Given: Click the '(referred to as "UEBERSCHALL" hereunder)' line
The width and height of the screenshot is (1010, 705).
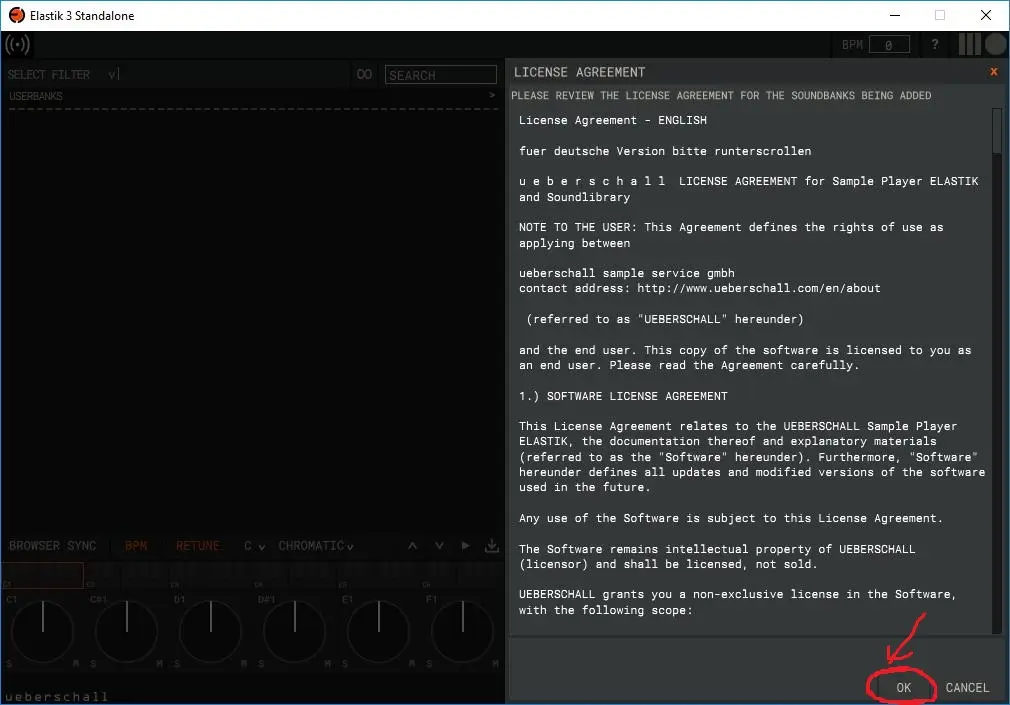Looking at the screenshot, I should pos(665,319).
